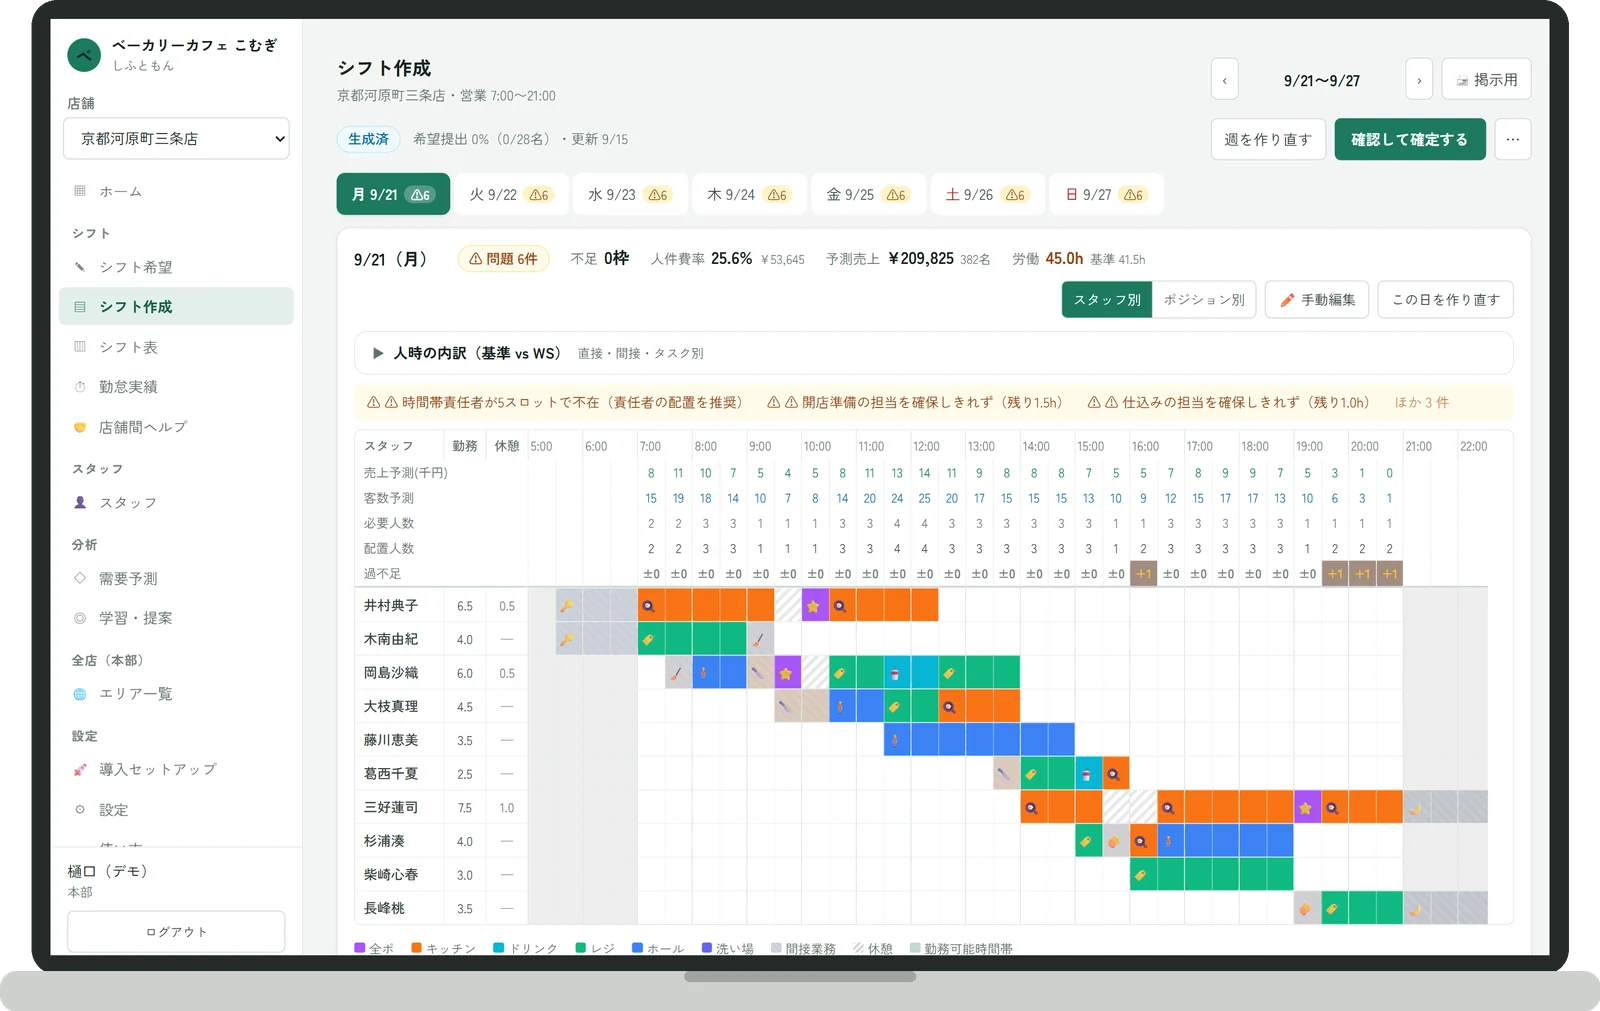The height and width of the screenshot is (1011, 1600).
Task: Click the green bakery cafe logo
Action: coord(84,55)
